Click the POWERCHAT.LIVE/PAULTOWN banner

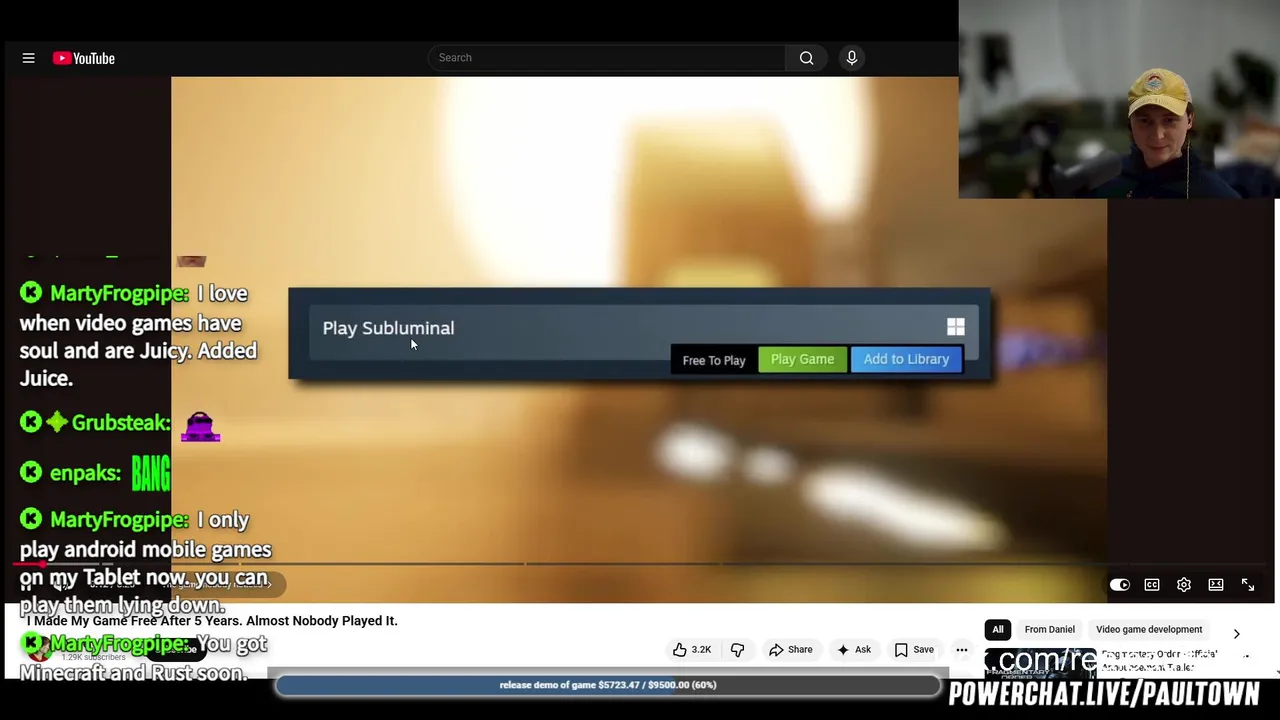[1104, 694]
